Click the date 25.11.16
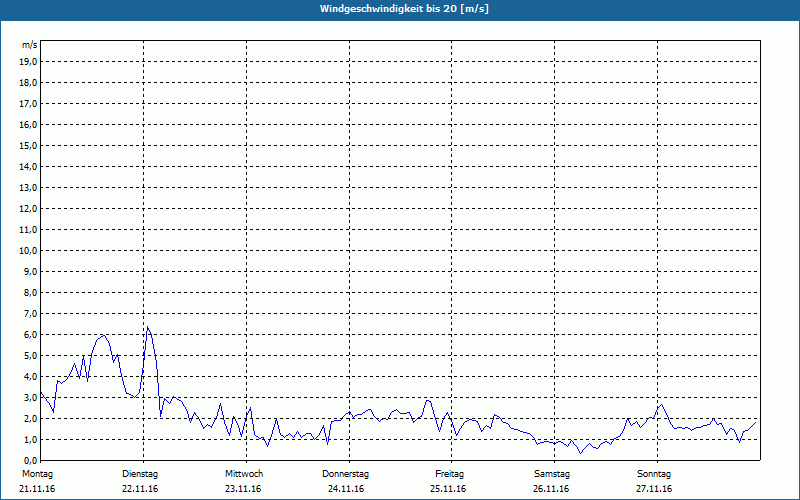This screenshot has height=500, width=800. coord(448,489)
